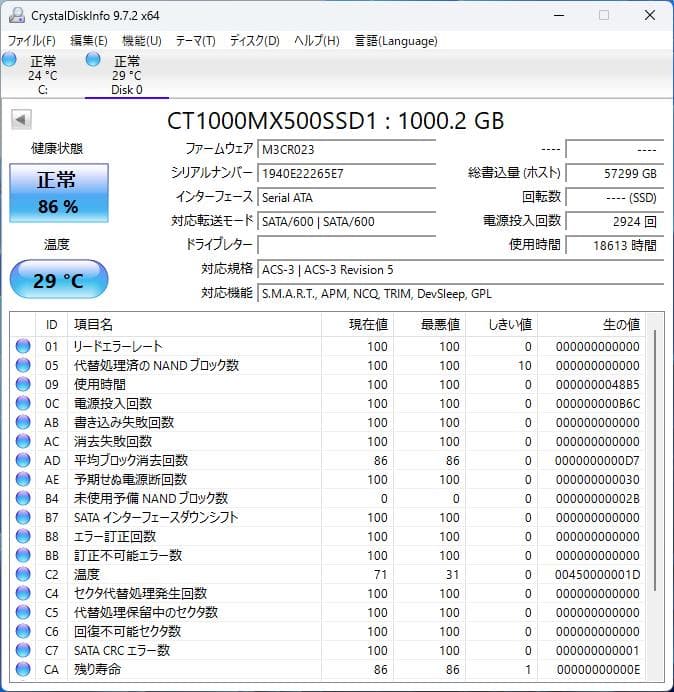Click the 生の値 column header
This screenshot has width=674, height=692.
[x=591, y=324]
